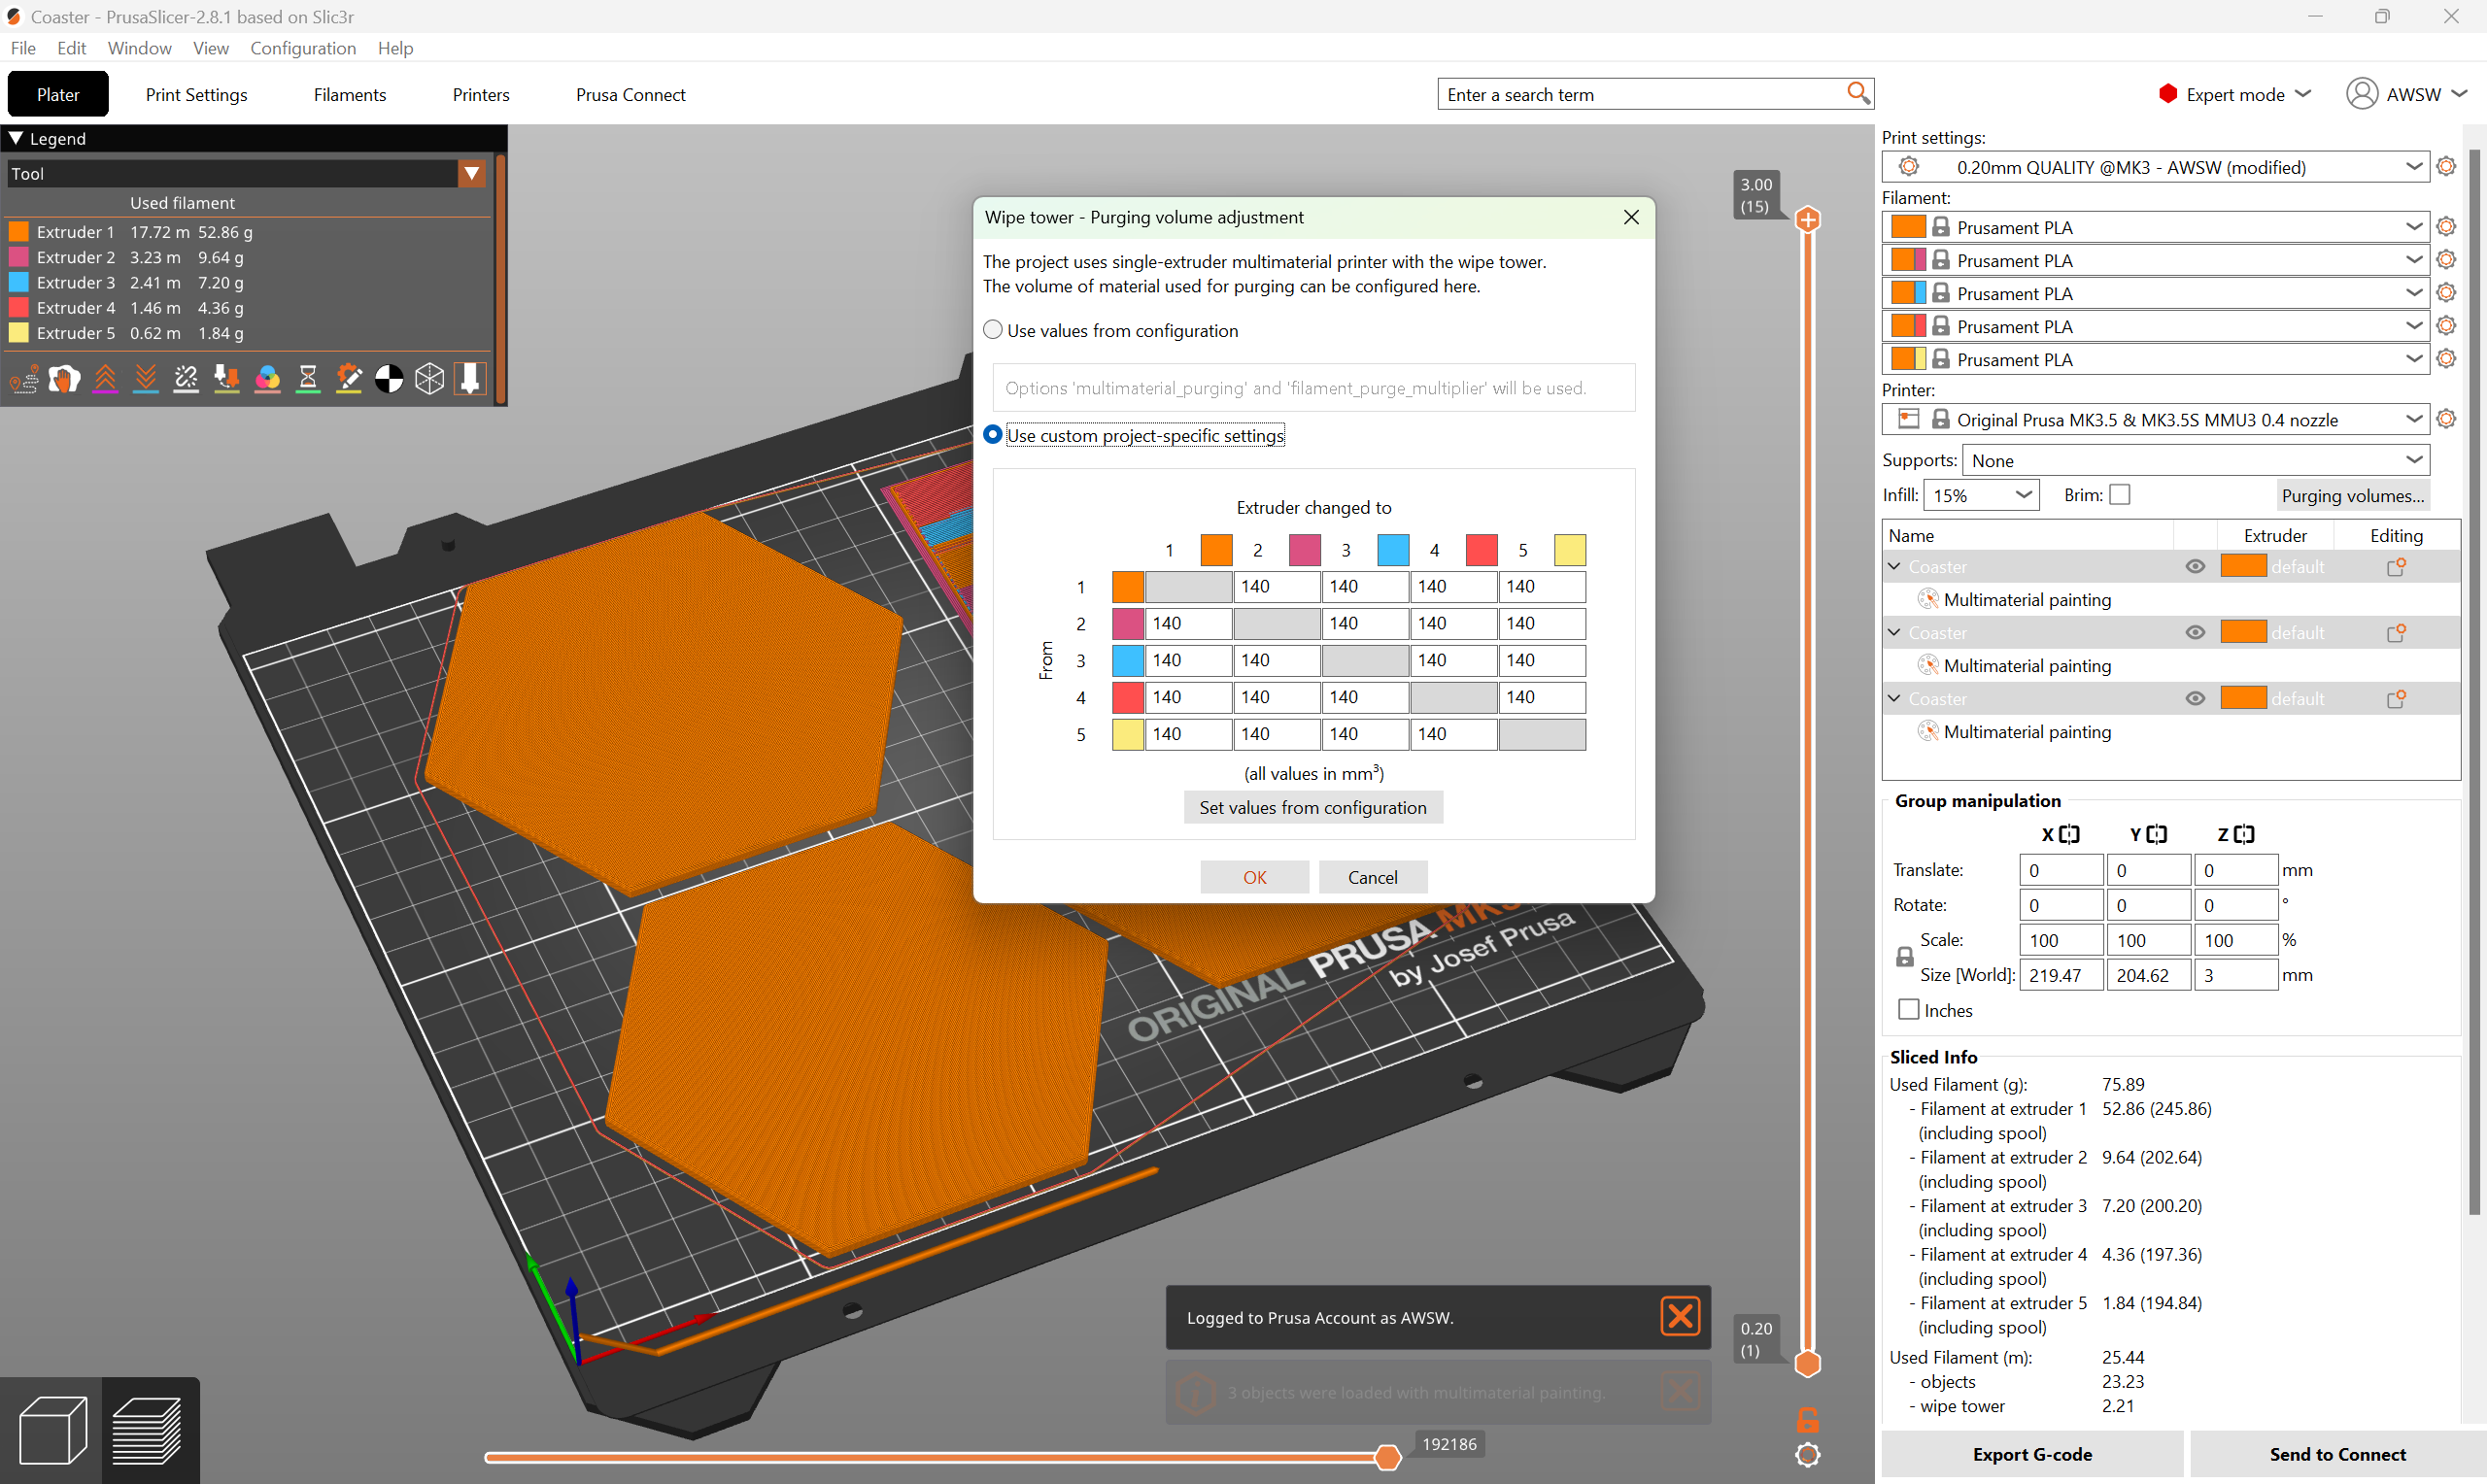Switch to sliced layers preview view
Image resolution: width=2487 pixels, height=1484 pixels.
[x=148, y=1430]
